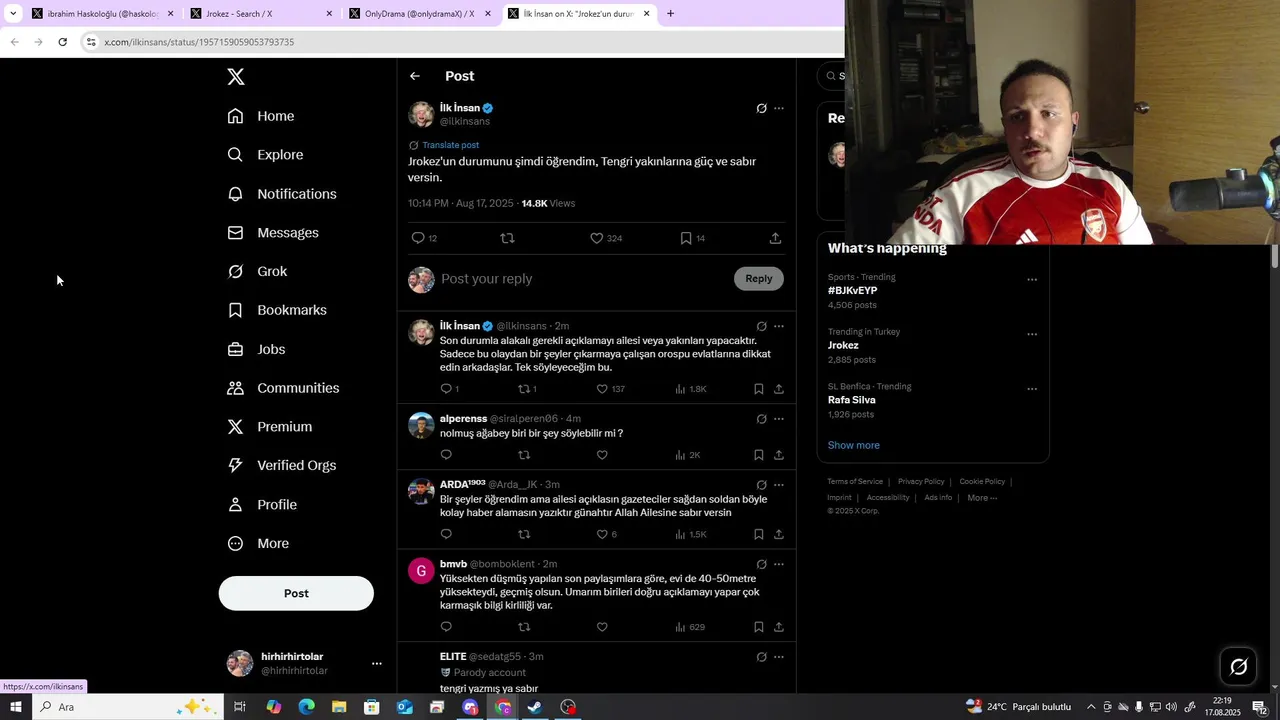This screenshot has width=1280, height=720.
Task: Open more options on main post
Action: (x=779, y=108)
